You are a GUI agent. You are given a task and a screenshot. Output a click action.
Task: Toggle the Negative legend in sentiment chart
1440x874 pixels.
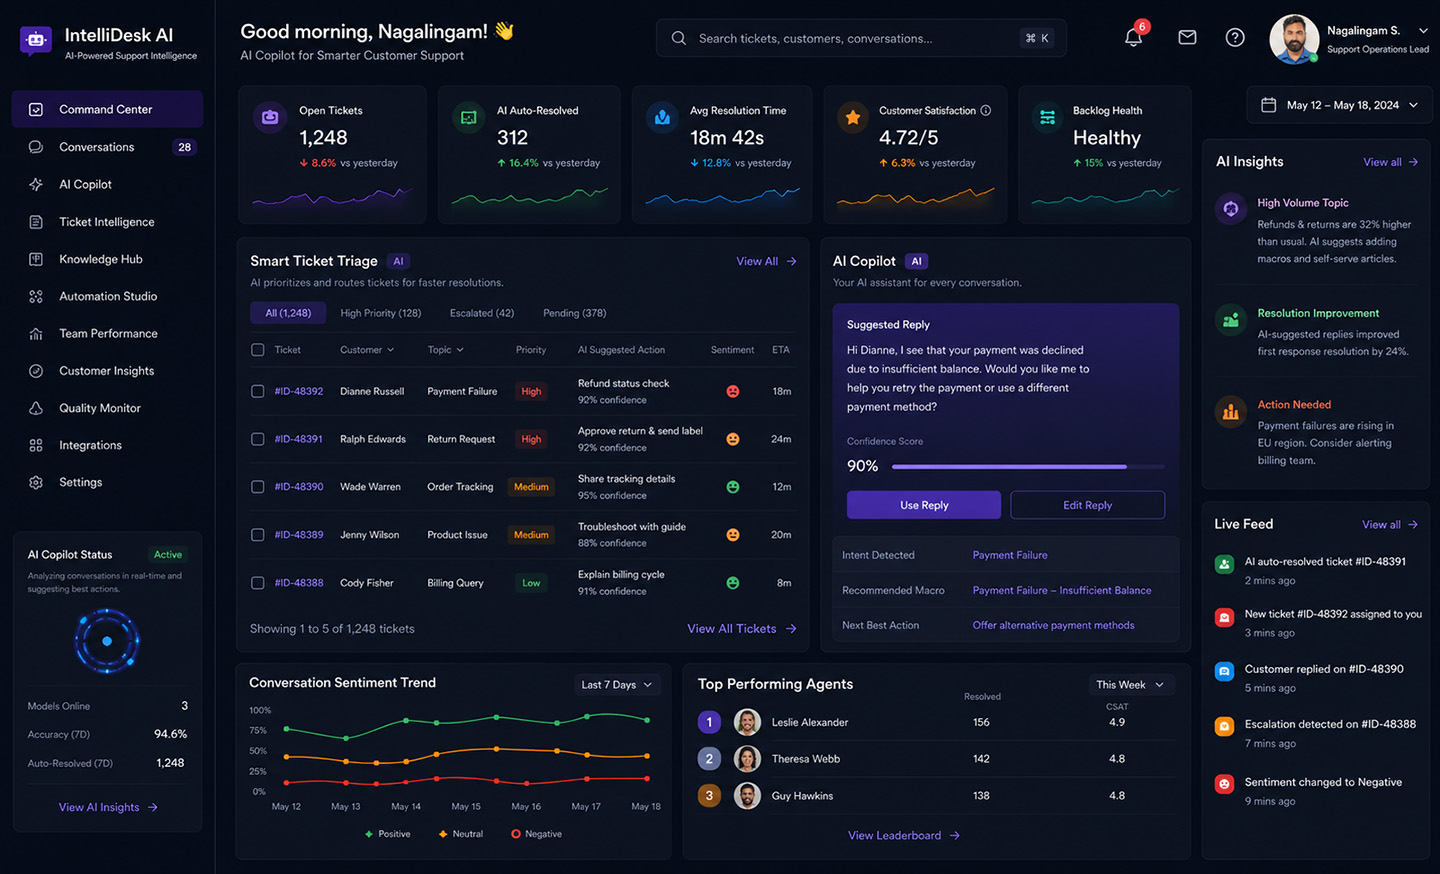pyautogui.click(x=537, y=834)
